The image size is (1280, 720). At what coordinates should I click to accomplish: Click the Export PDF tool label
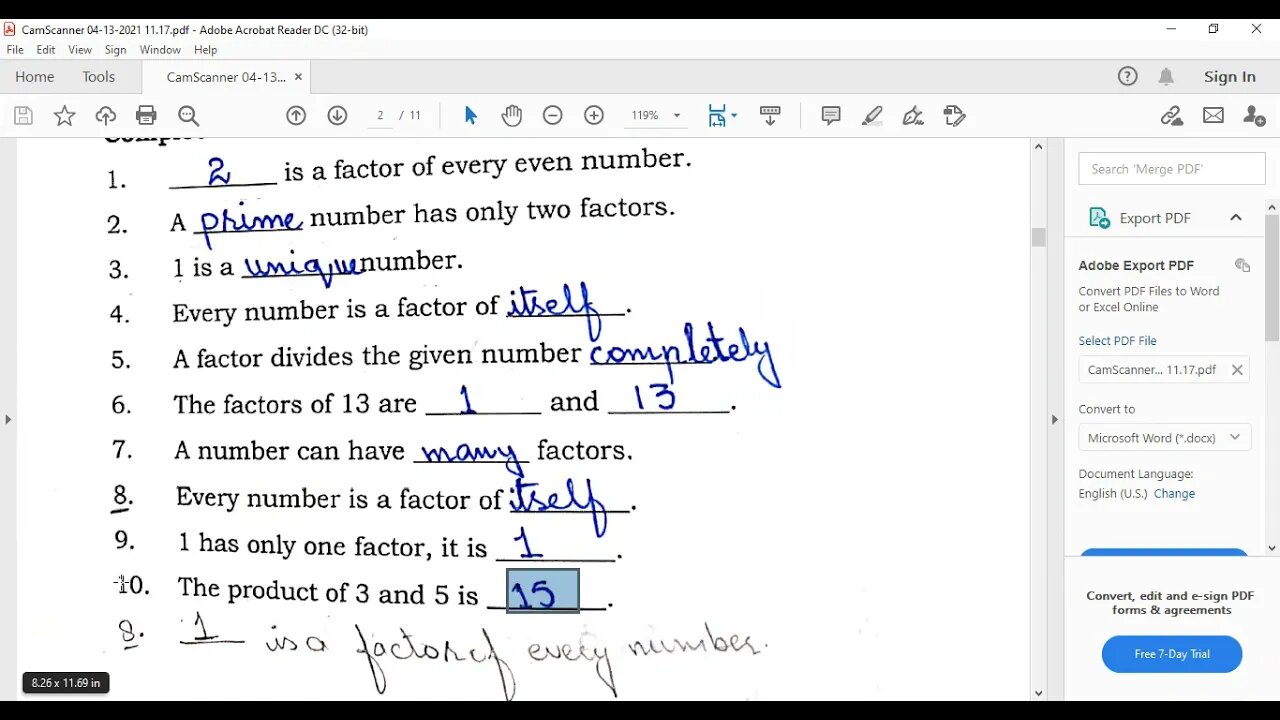coord(1155,218)
